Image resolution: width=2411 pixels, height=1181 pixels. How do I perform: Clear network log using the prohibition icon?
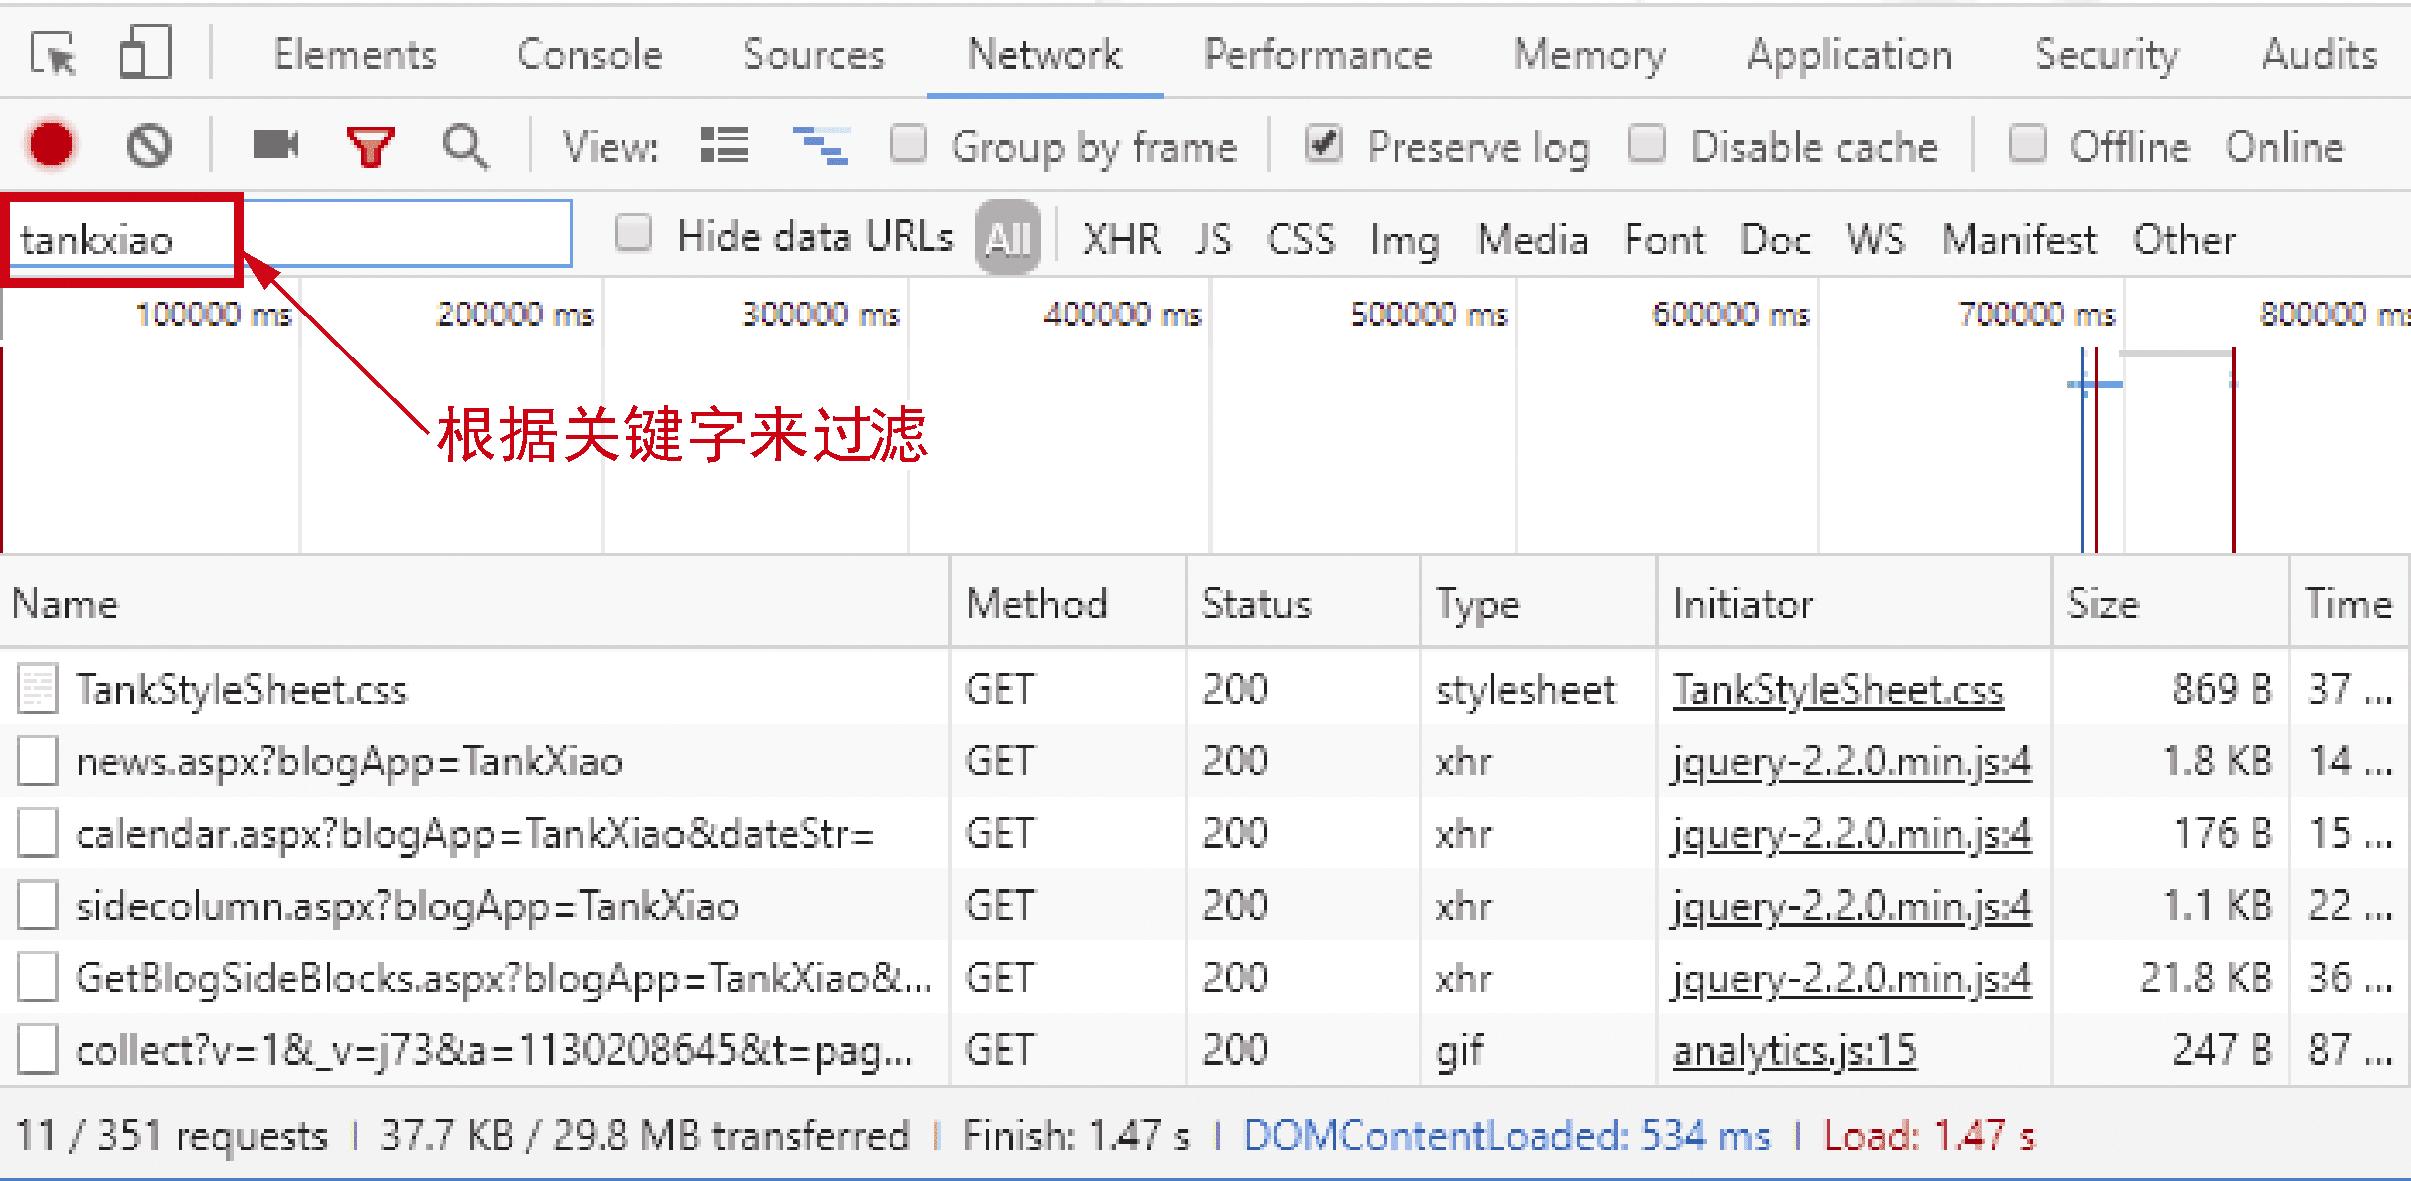[x=148, y=145]
